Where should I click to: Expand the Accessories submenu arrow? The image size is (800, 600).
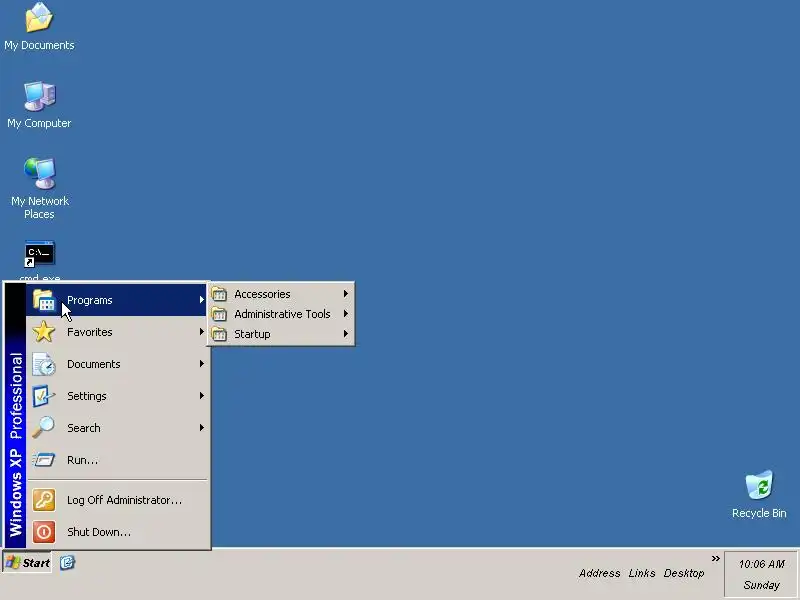(345, 294)
